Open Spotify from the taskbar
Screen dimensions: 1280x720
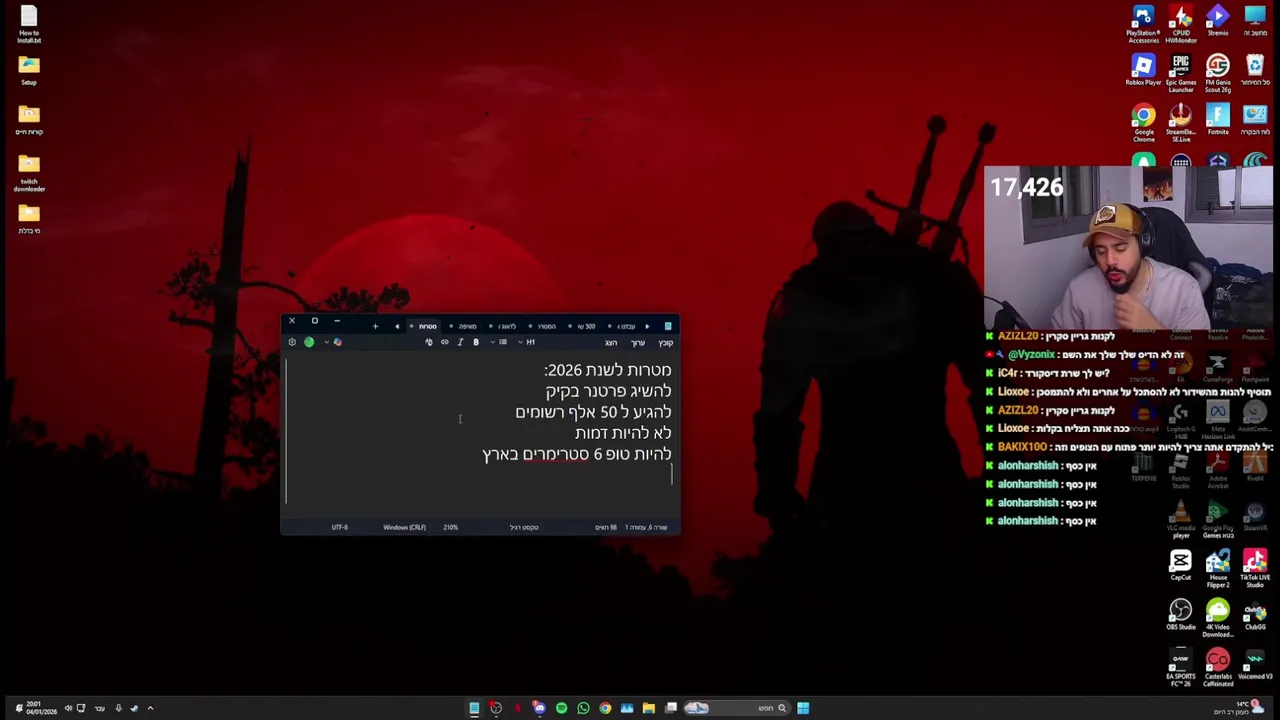click(561, 708)
